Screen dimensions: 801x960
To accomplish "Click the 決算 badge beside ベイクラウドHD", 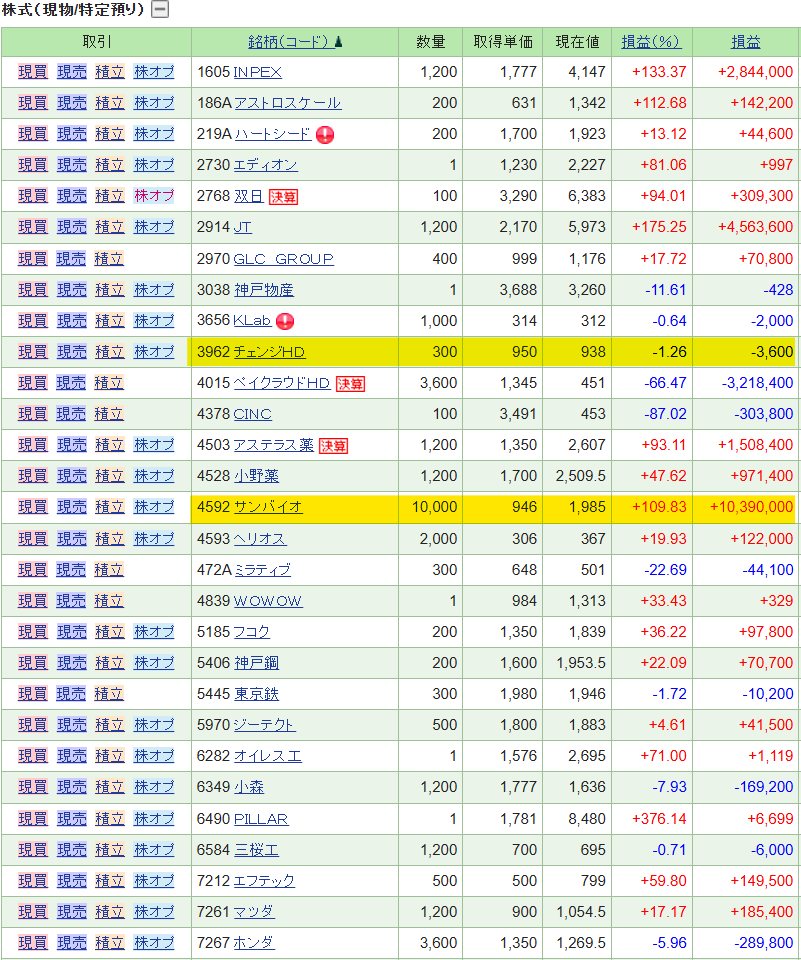I will (350, 383).
